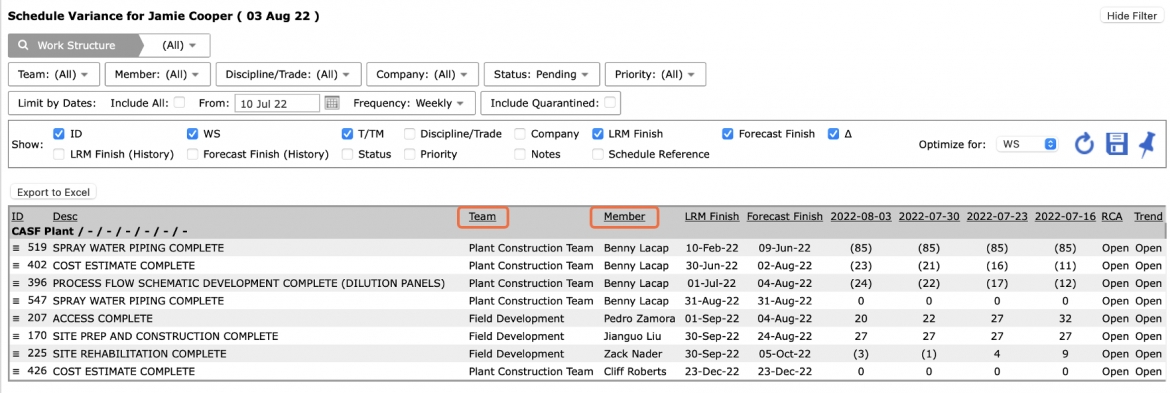The height and width of the screenshot is (393, 1170).
Task: Click the blue pushpin icon
Action: coord(1147,143)
